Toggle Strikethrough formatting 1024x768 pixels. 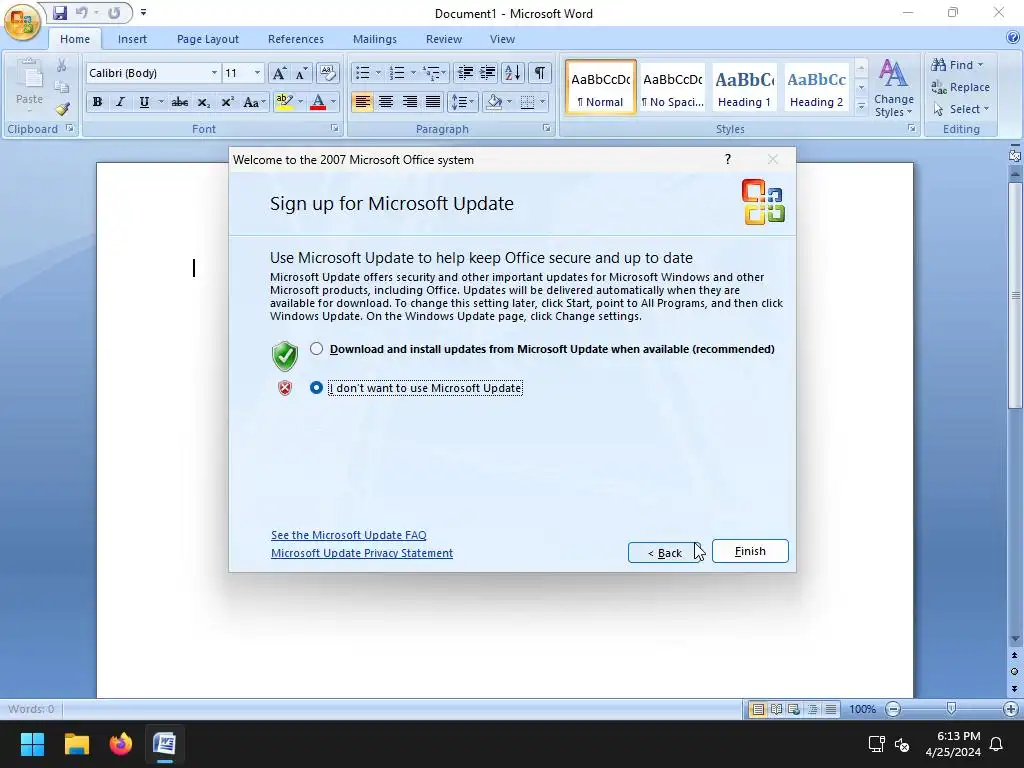coord(180,102)
